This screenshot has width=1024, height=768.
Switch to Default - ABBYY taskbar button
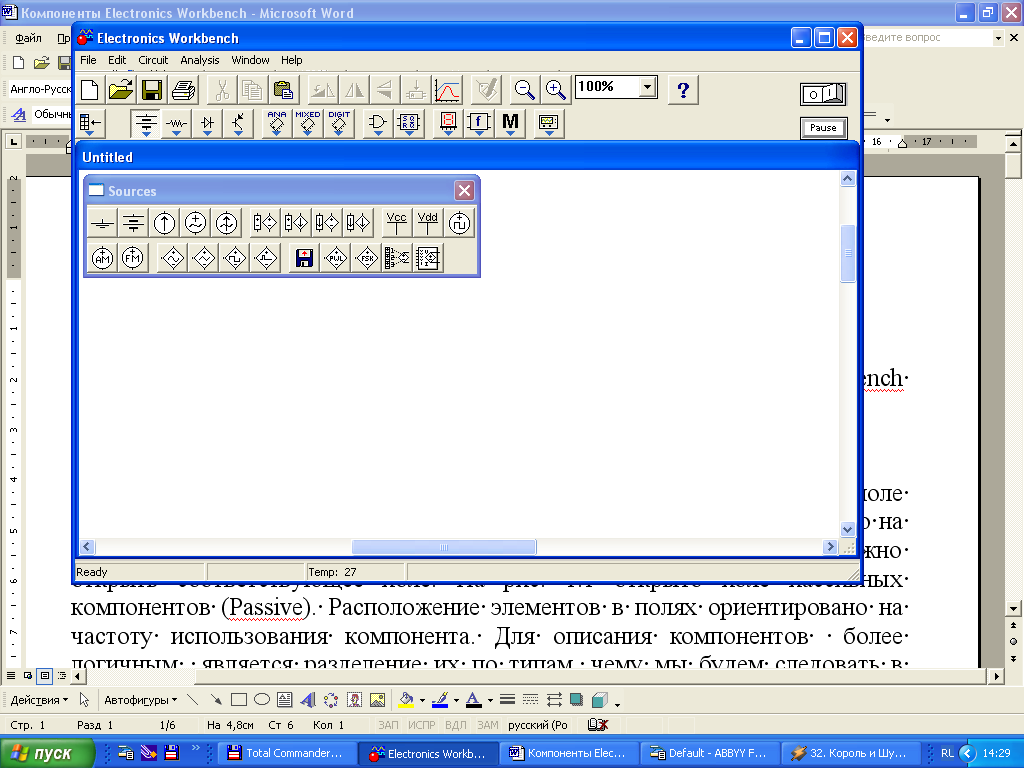(709, 753)
